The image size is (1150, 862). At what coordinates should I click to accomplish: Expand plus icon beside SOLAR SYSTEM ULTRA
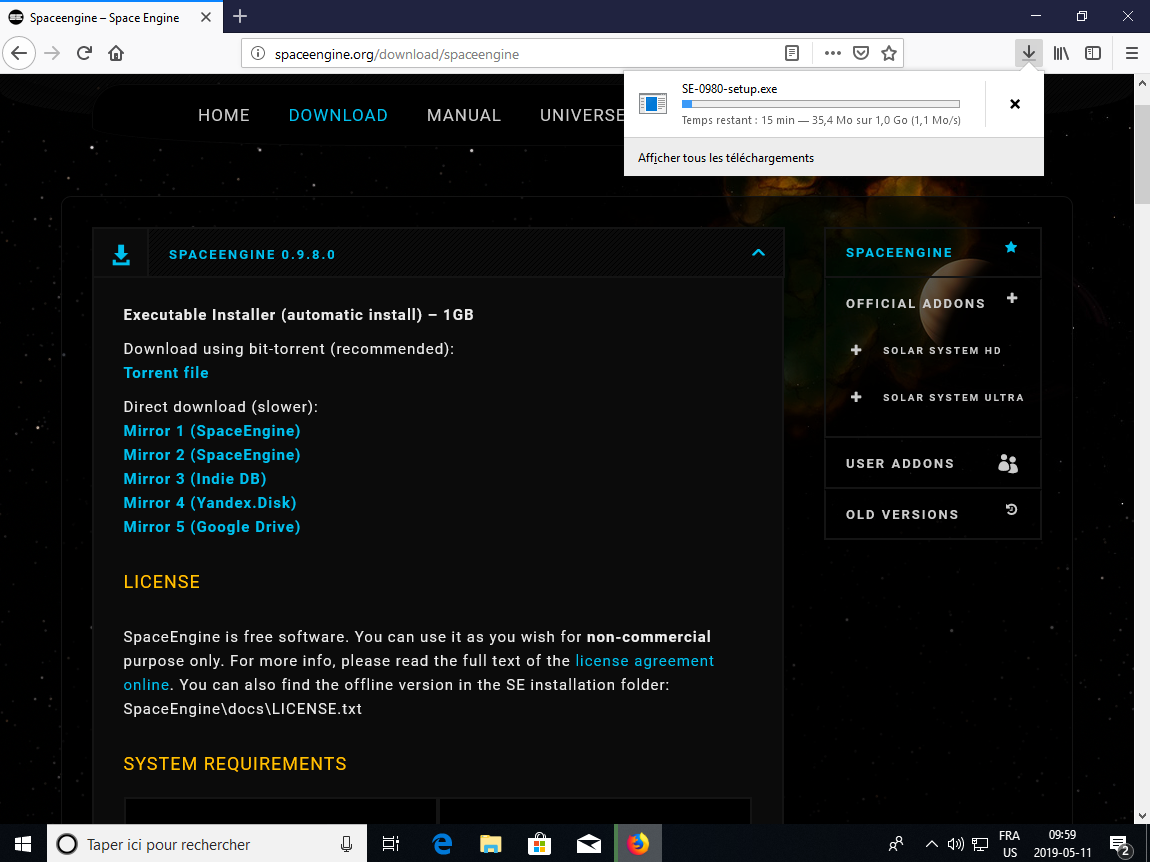coord(856,397)
